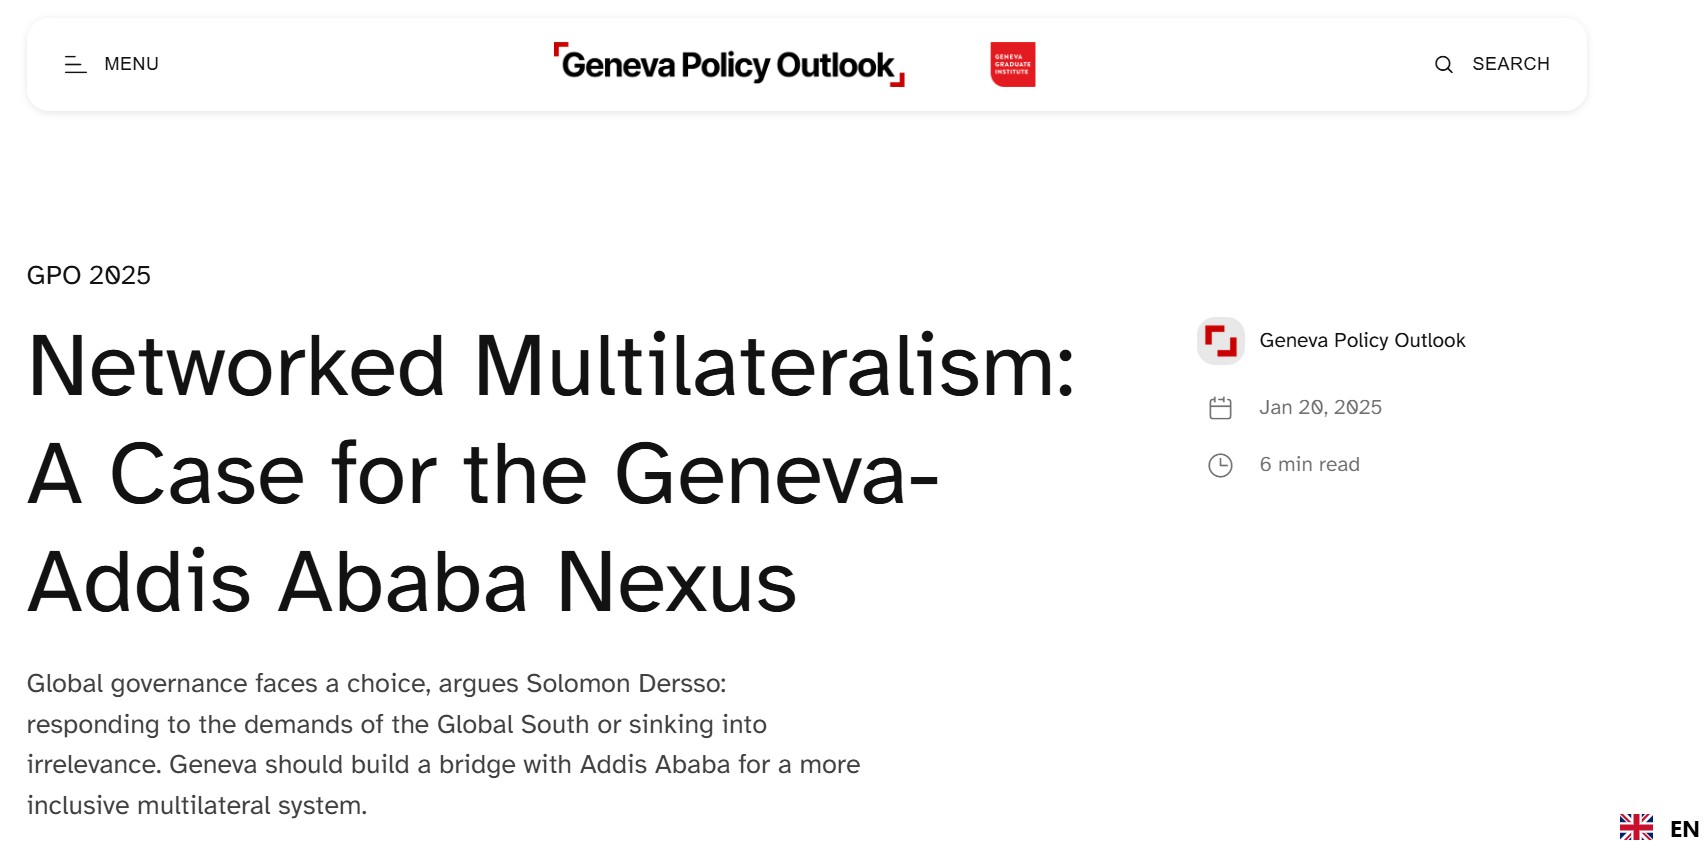Click the 6 min read label

point(1309,464)
